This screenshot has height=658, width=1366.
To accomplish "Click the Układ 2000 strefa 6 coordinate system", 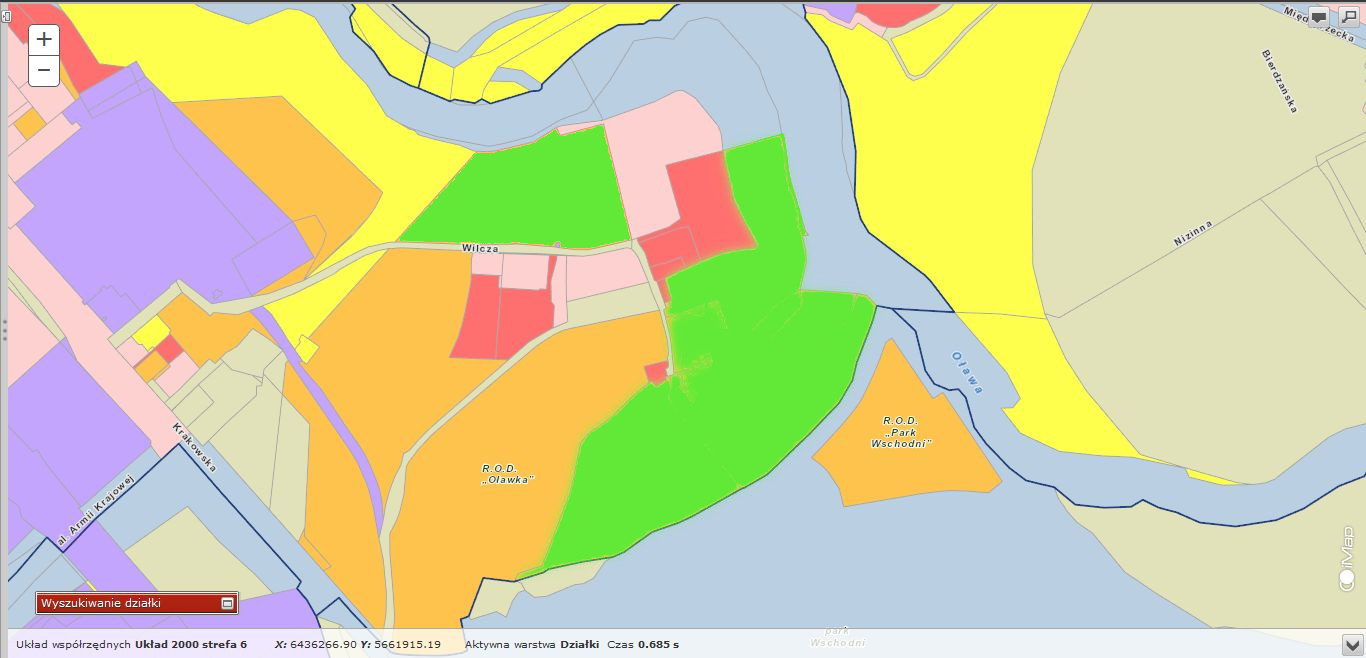I will point(190,644).
